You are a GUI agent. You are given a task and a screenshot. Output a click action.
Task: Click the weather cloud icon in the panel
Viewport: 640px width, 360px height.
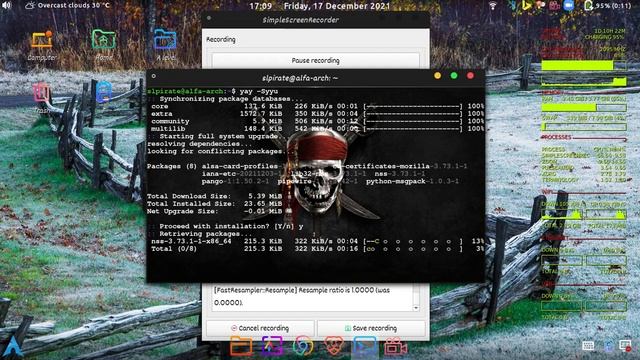click(x=30, y=5)
